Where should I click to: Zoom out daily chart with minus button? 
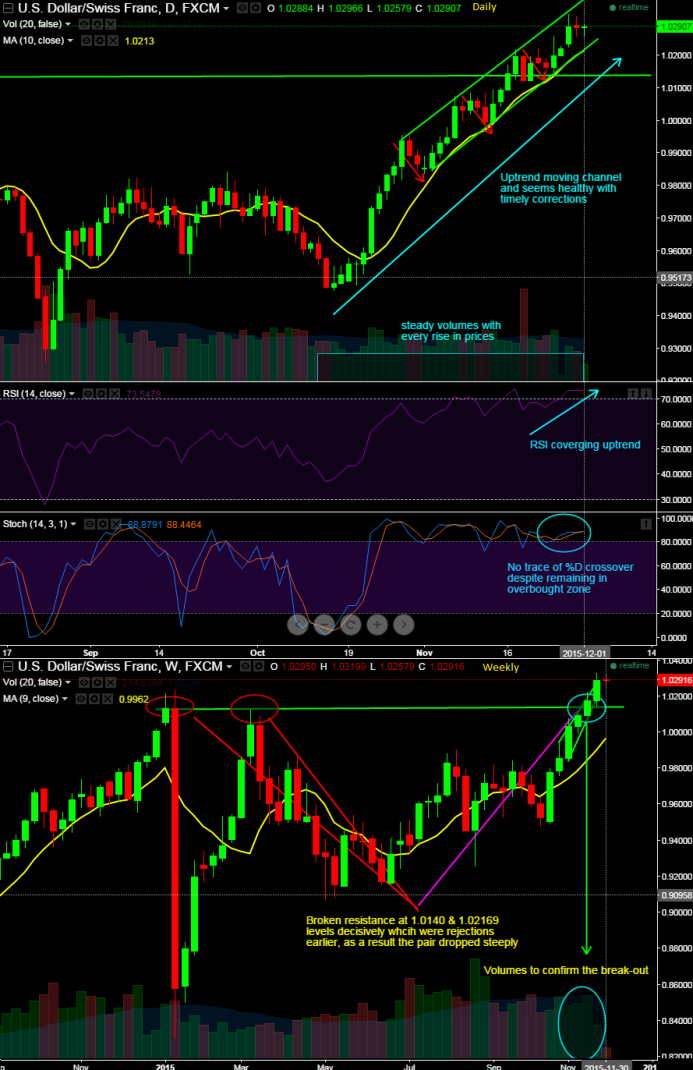coord(325,624)
